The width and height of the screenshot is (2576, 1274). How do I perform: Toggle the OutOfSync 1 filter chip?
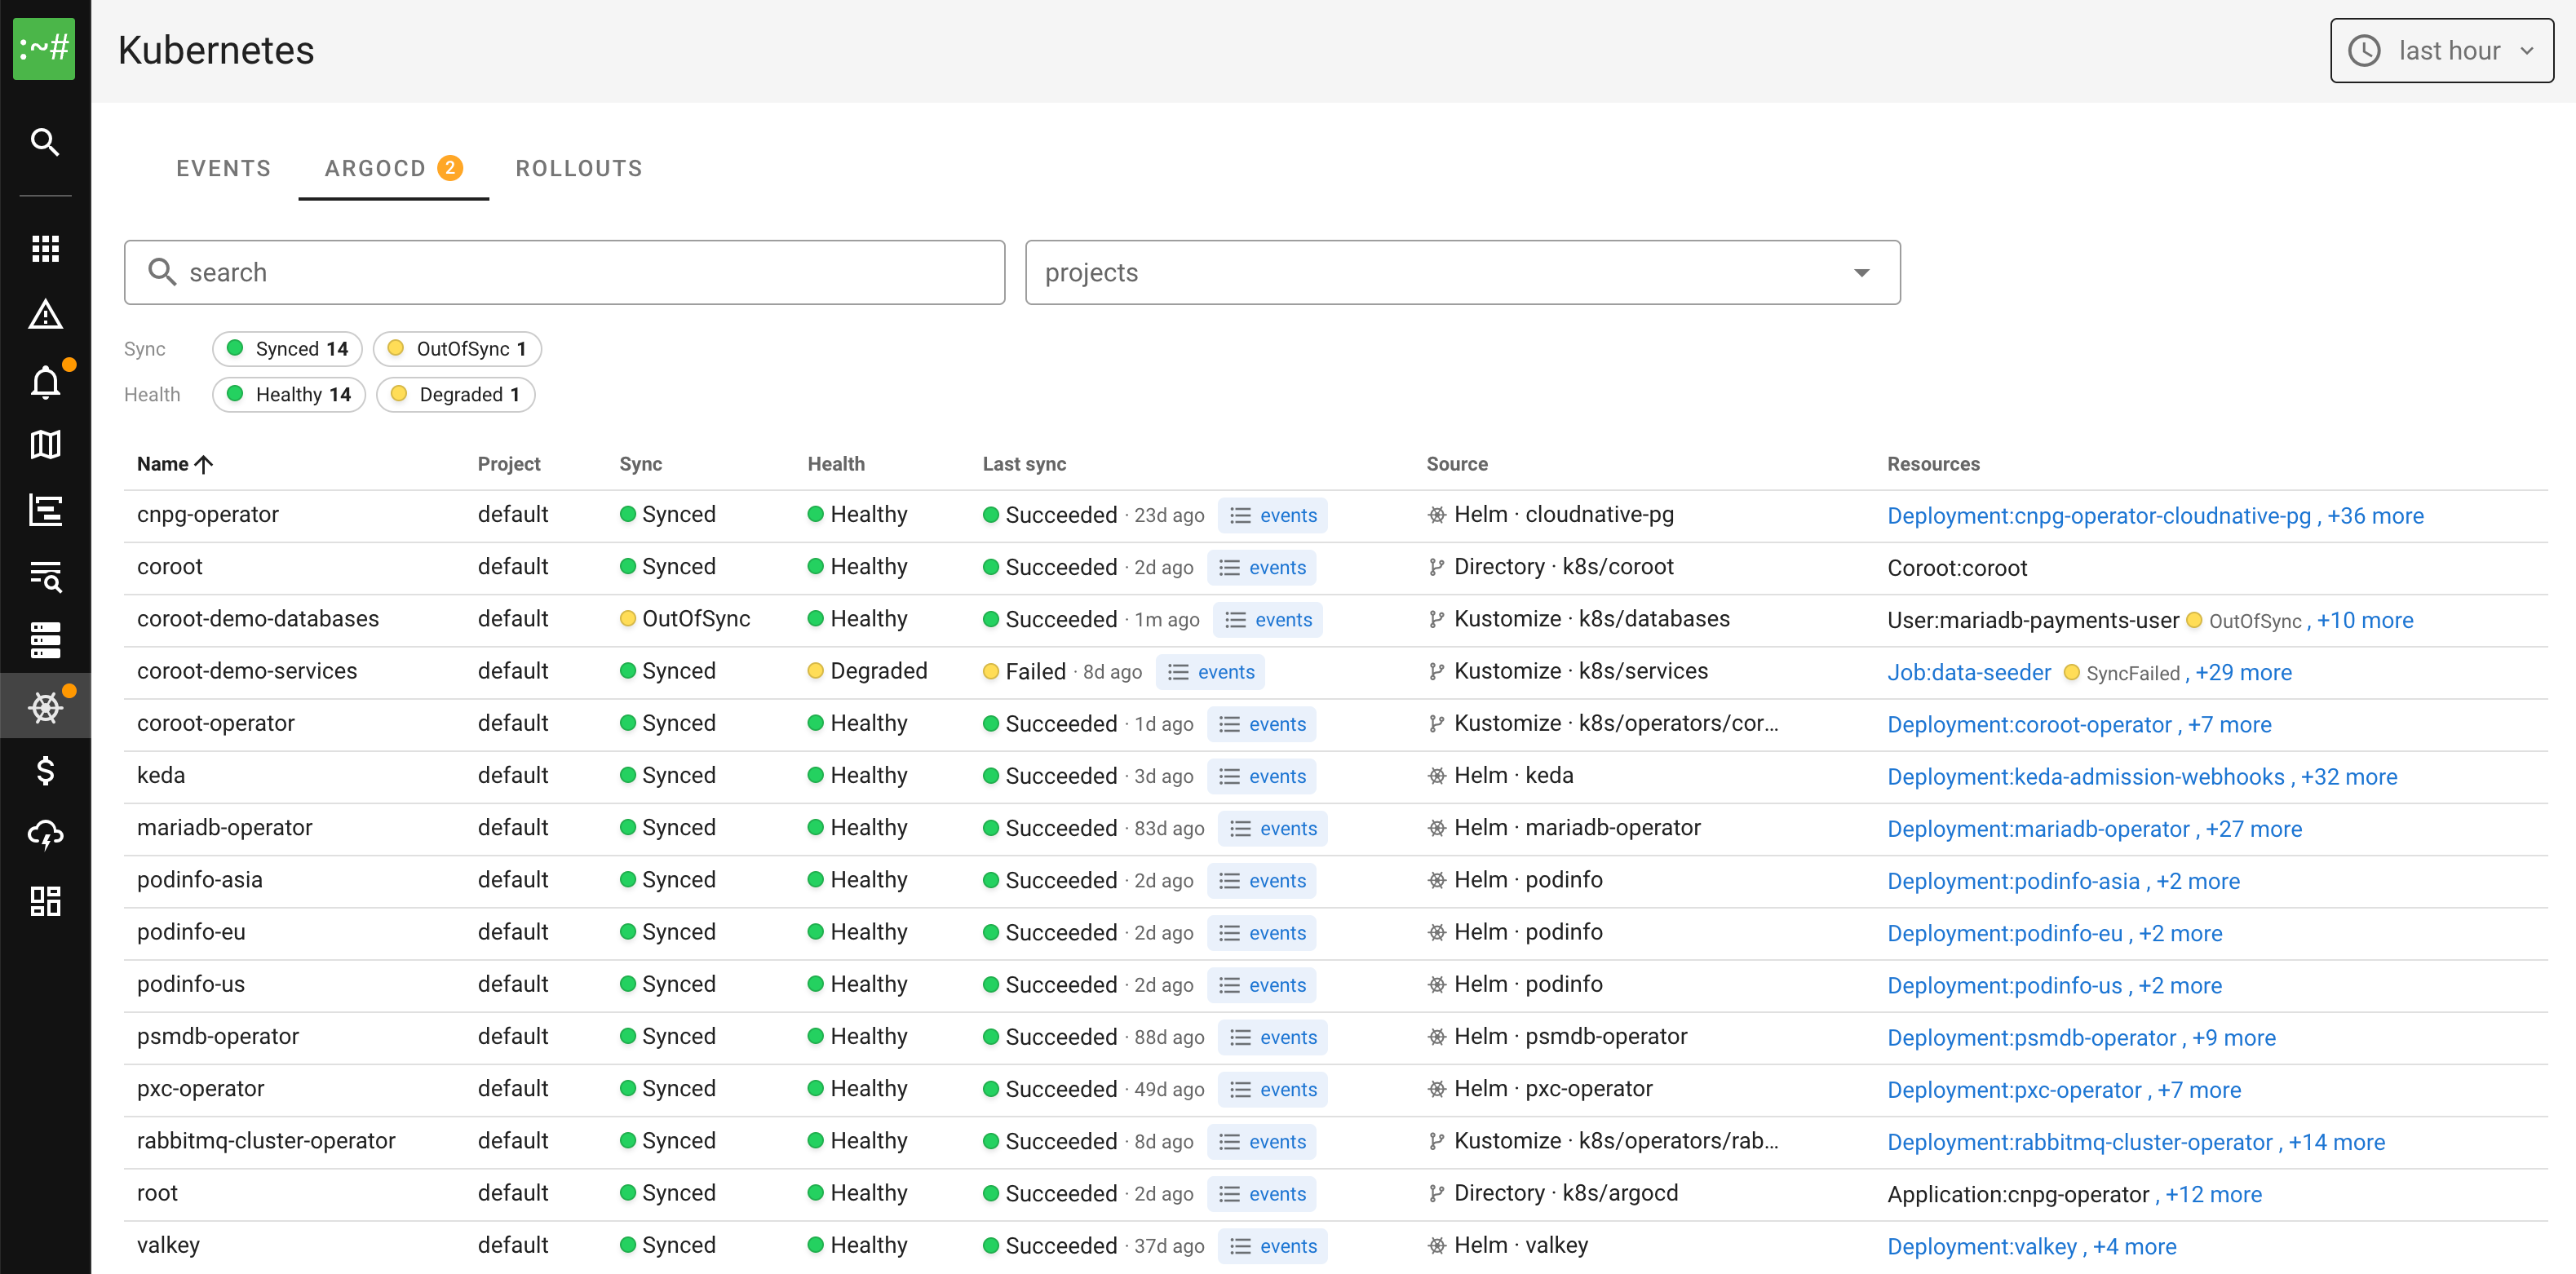457,349
